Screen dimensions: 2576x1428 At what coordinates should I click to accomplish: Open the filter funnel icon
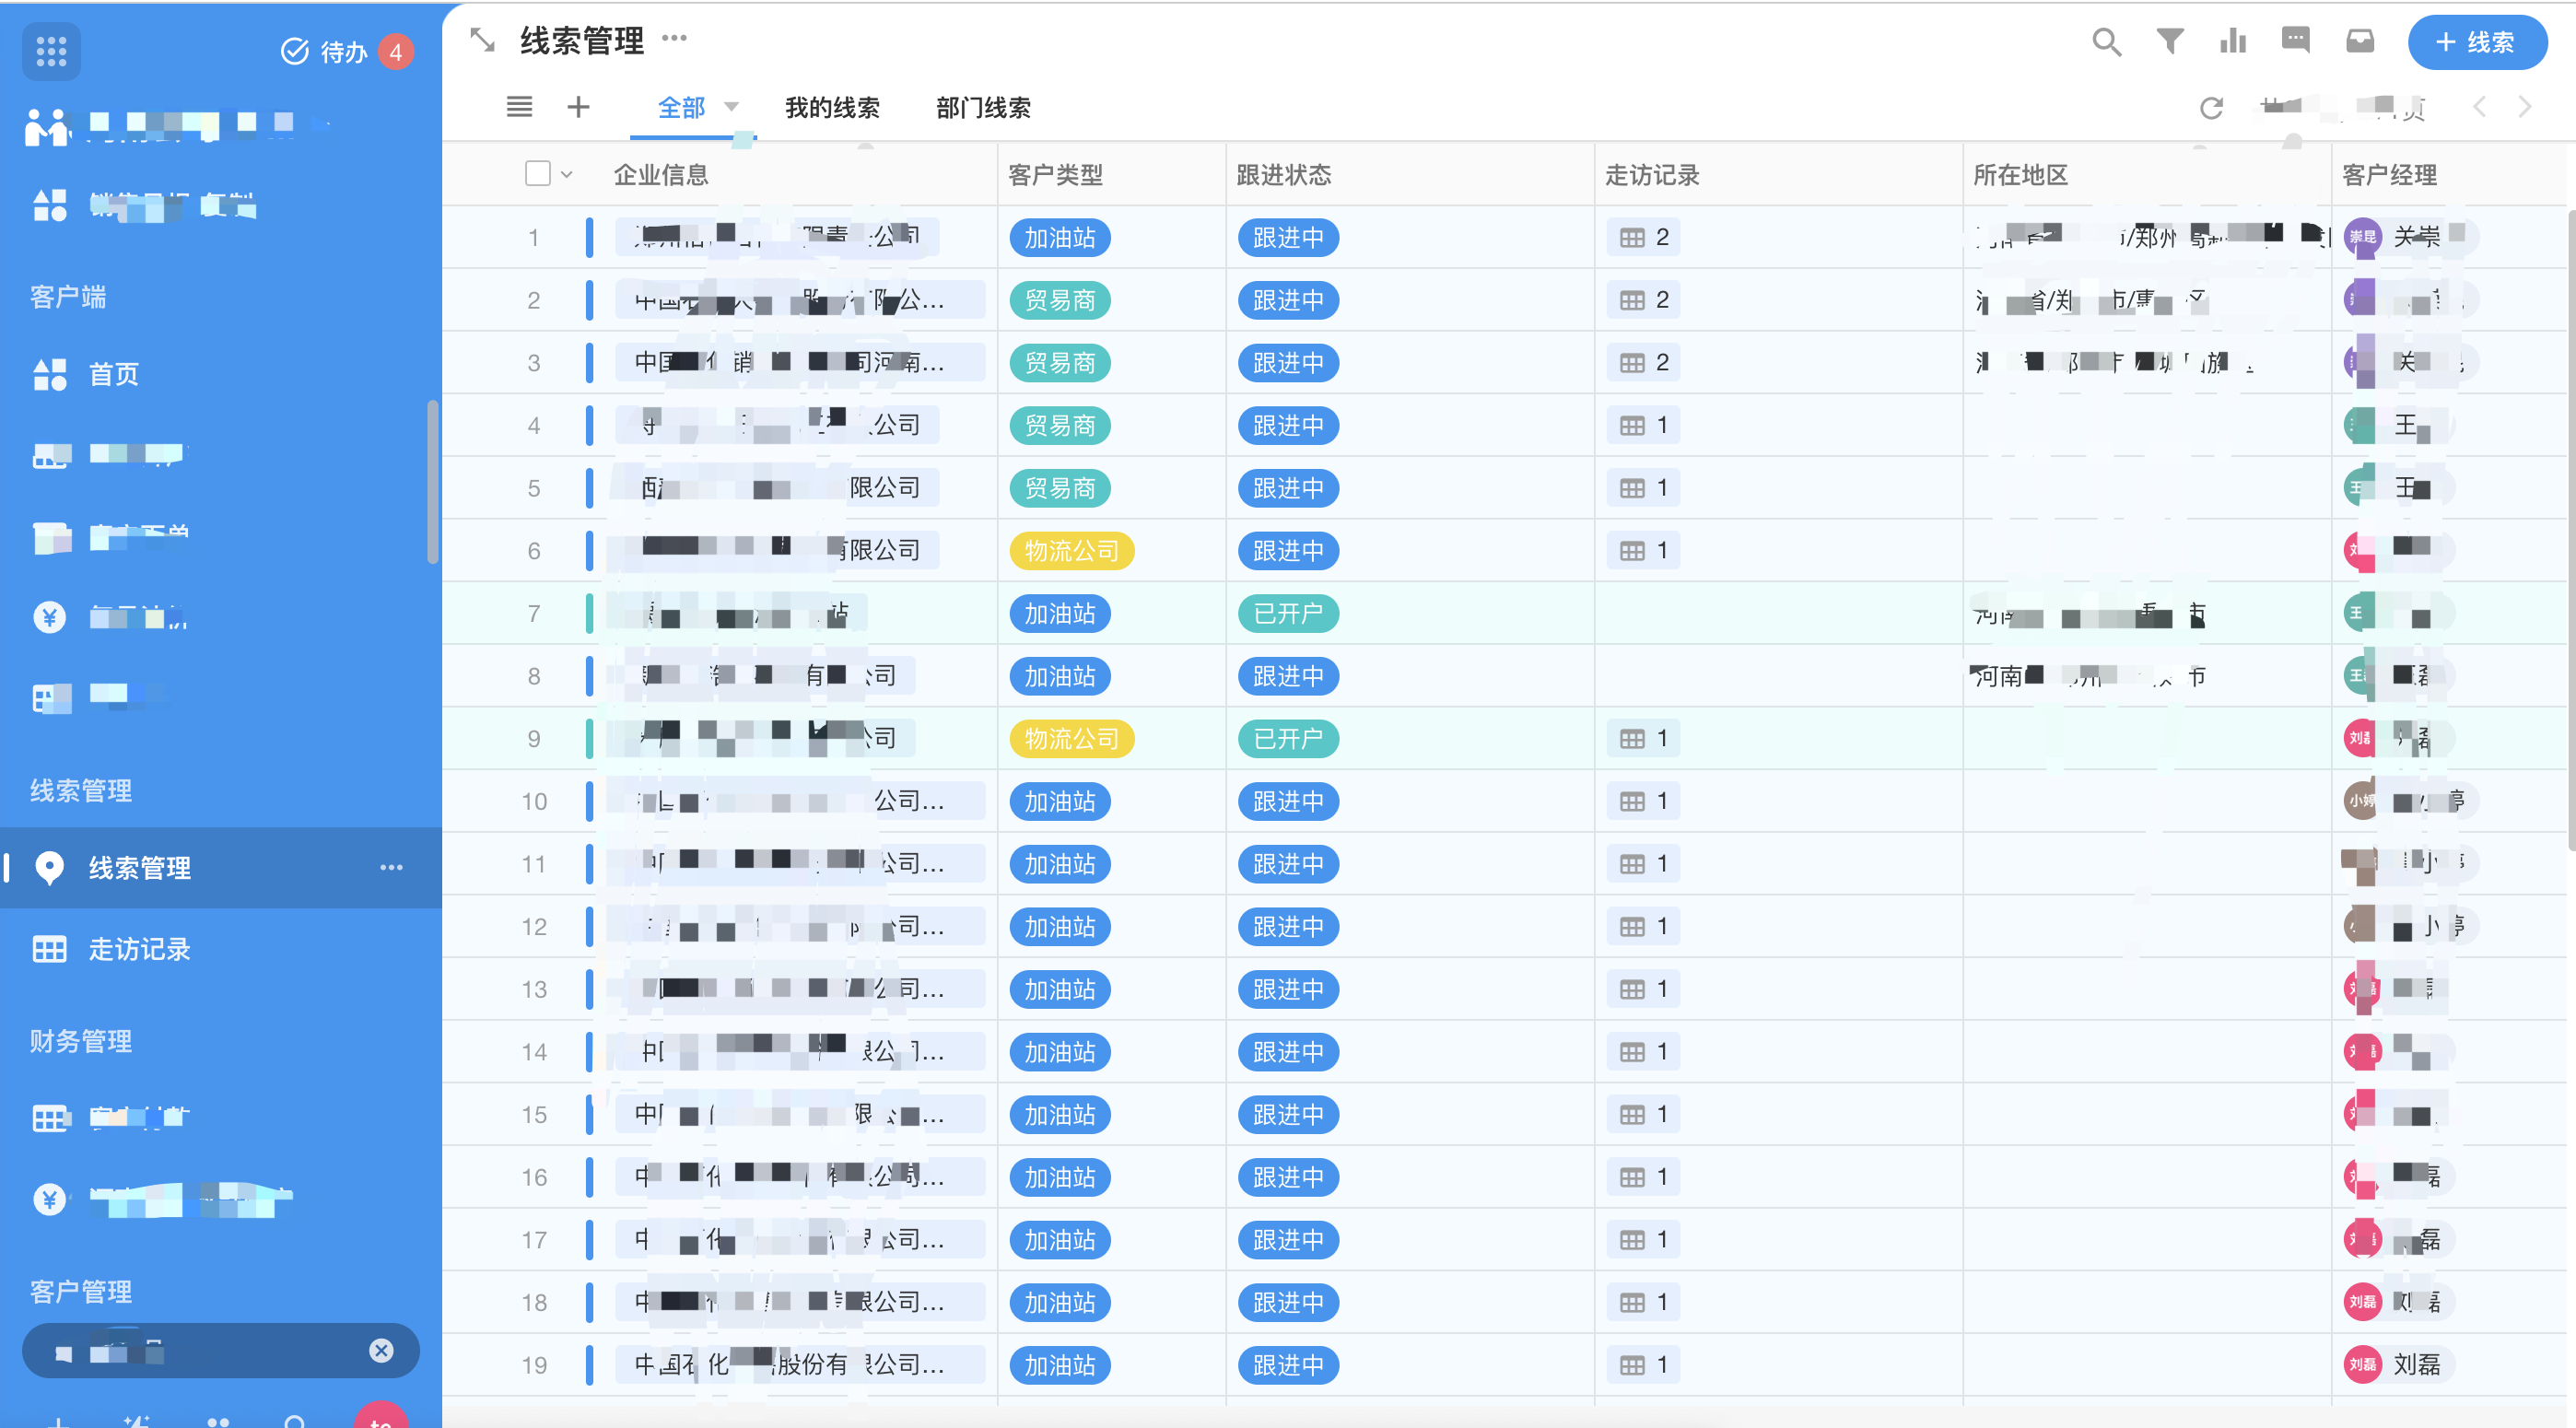[2169, 41]
